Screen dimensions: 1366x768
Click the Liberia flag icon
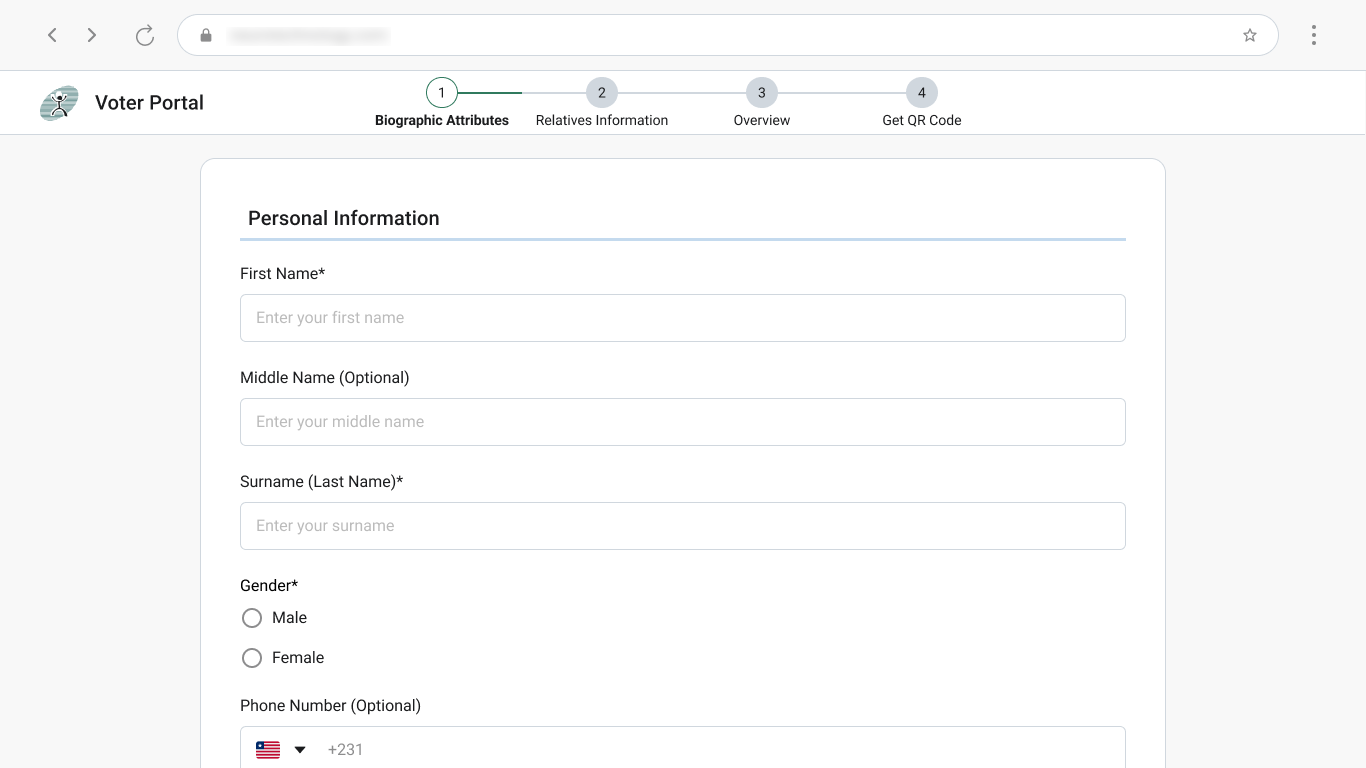[x=268, y=750]
